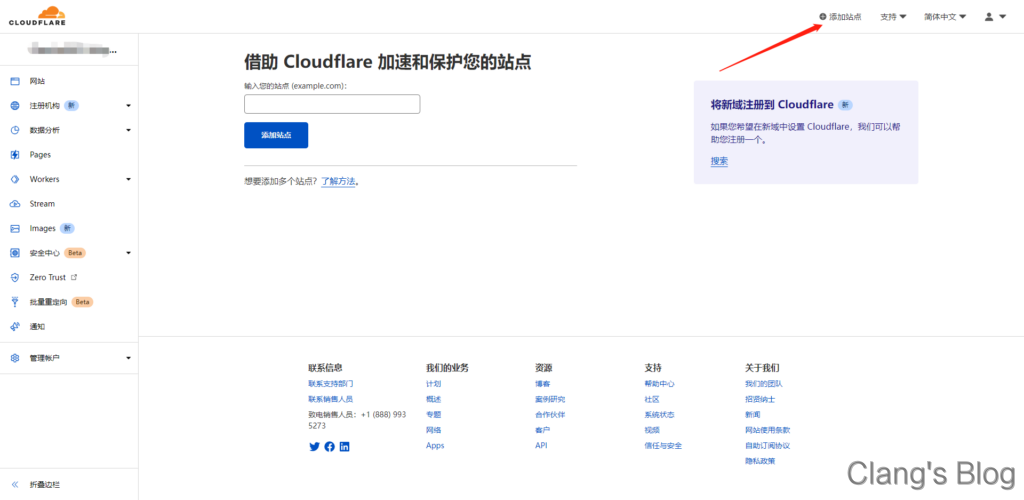Click the Cloudflare logo in header
The image size is (1024, 500).
37,16
